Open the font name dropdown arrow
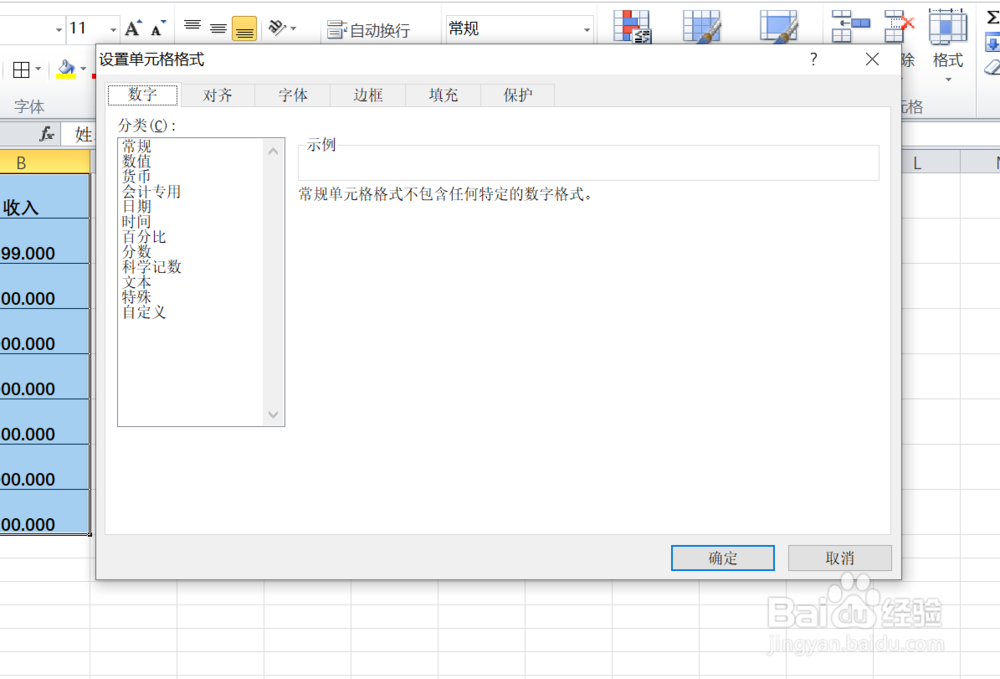The image size is (1000, 679). (59, 29)
